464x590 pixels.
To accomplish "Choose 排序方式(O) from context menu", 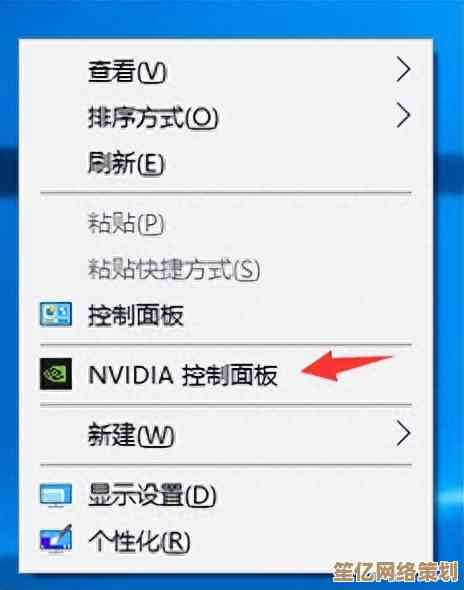I will [153, 117].
